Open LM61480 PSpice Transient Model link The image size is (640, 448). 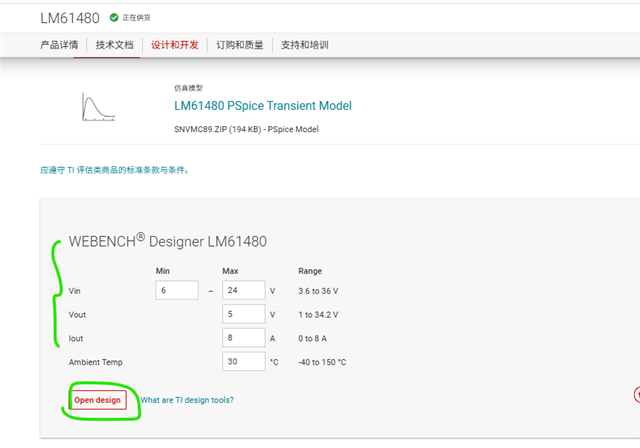[263, 106]
